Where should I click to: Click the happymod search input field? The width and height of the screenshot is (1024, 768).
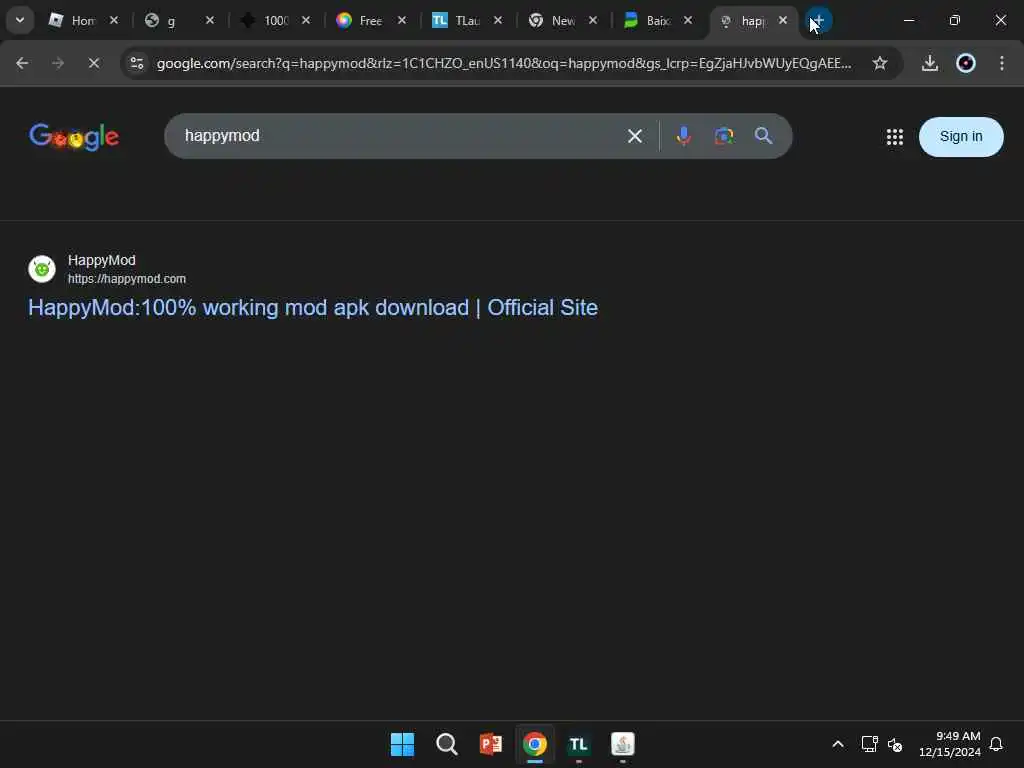398,136
